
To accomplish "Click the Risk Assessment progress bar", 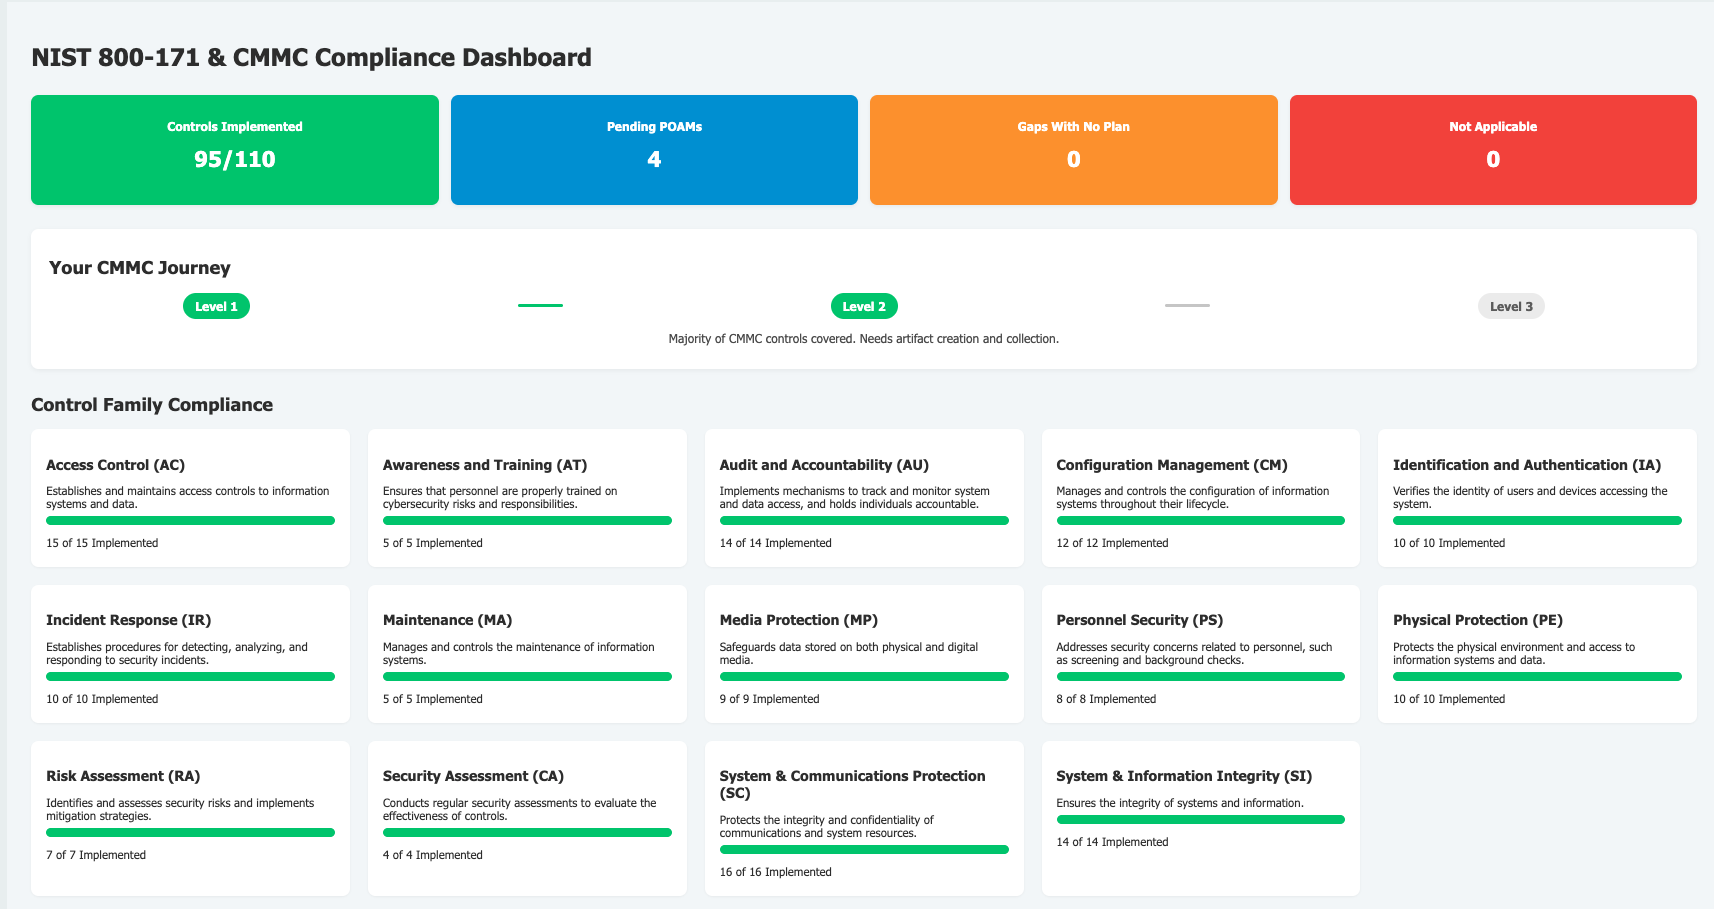I will 190,832.
